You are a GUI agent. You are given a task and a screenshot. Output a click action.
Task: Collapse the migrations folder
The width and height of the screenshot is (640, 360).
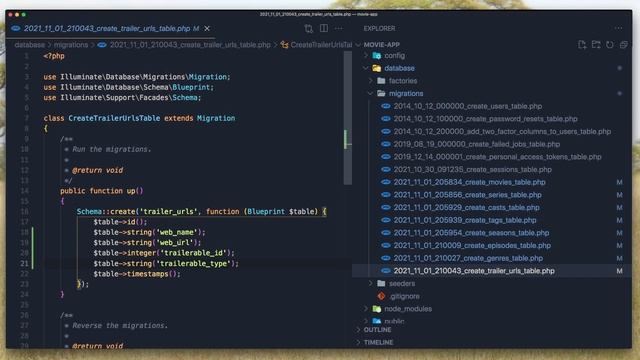tap(371, 93)
